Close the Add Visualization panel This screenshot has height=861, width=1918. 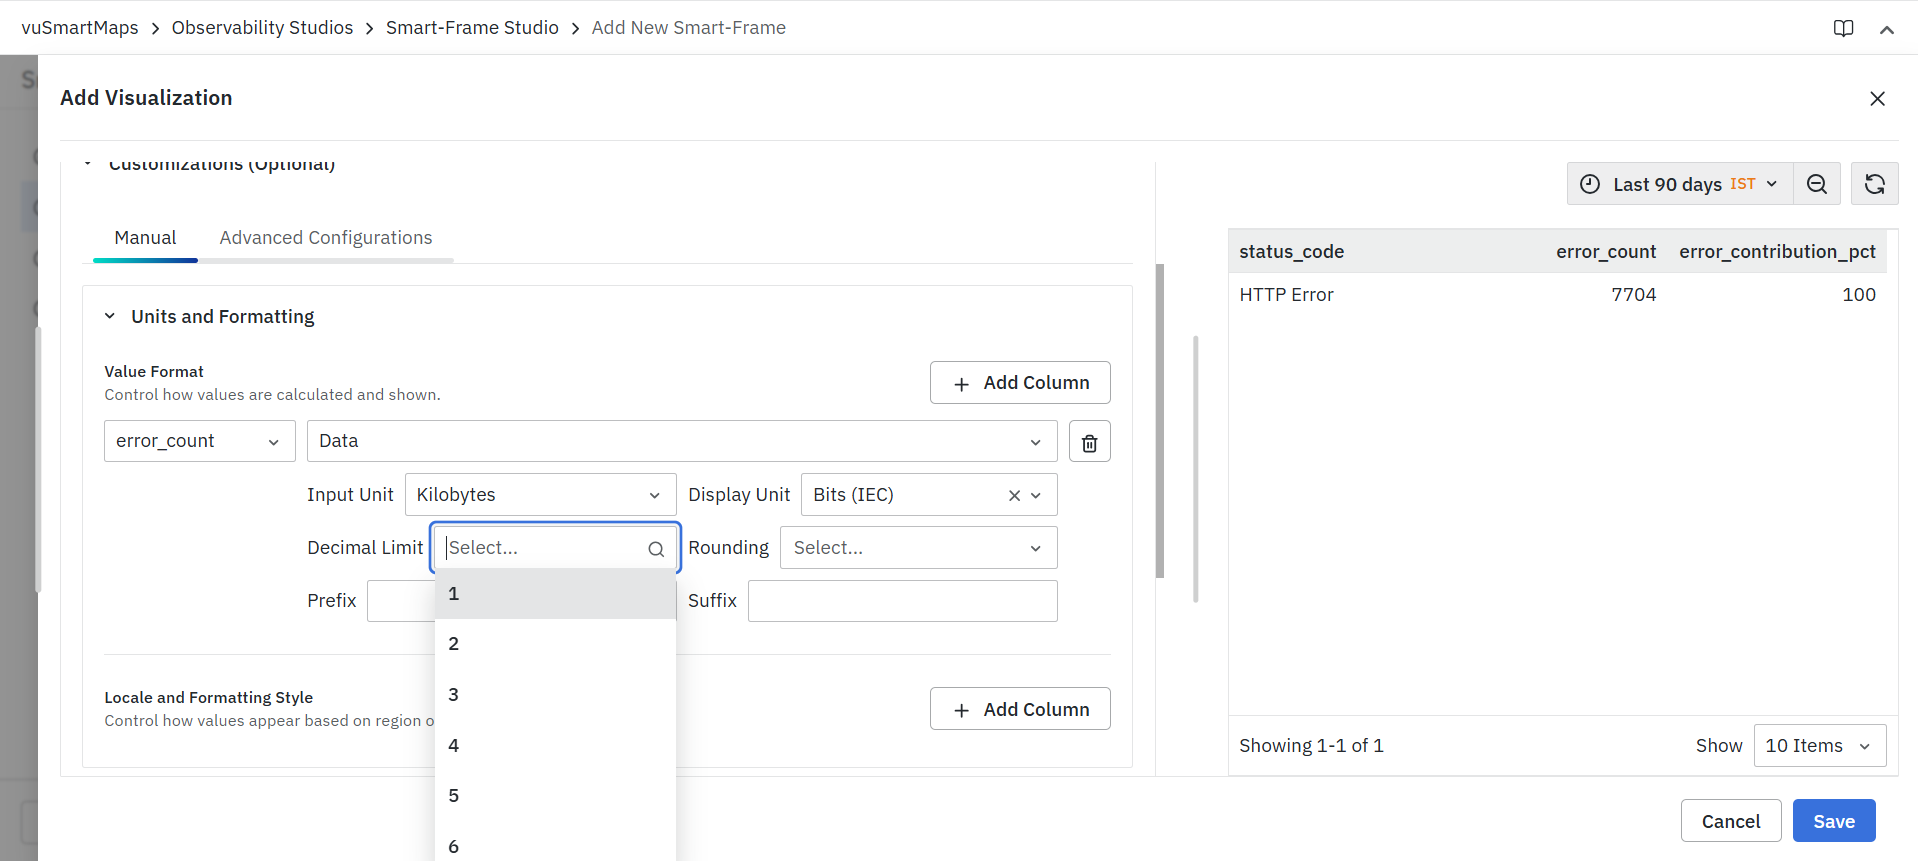click(1877, 98)
